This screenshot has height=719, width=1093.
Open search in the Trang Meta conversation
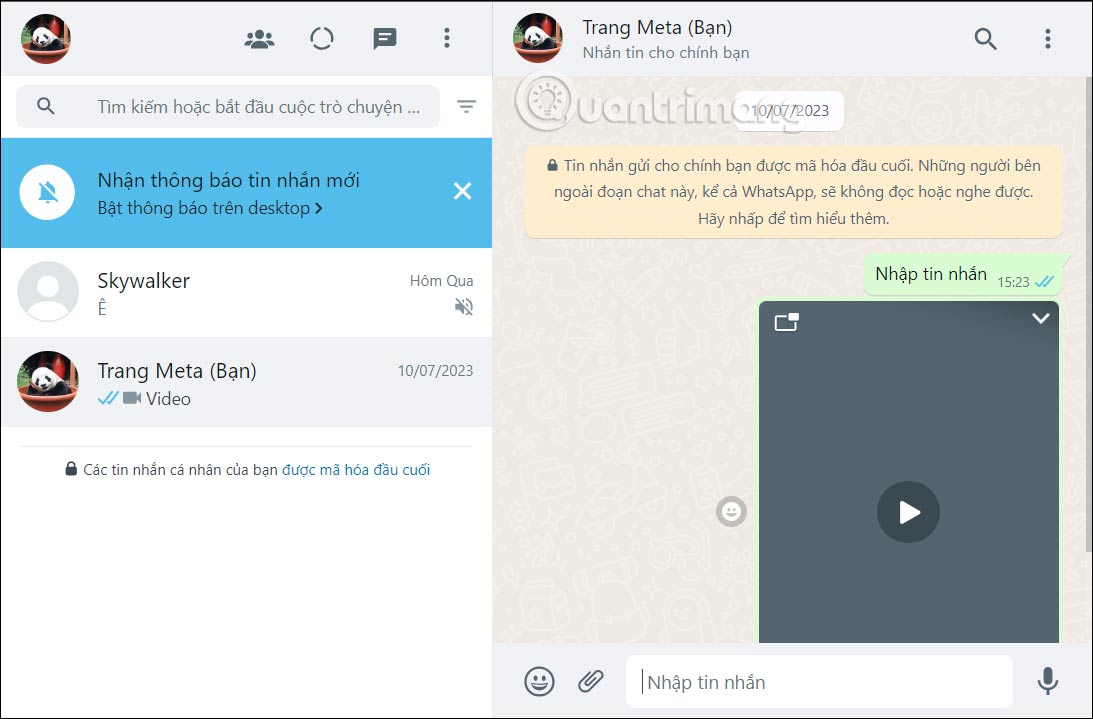pos(985,39)
